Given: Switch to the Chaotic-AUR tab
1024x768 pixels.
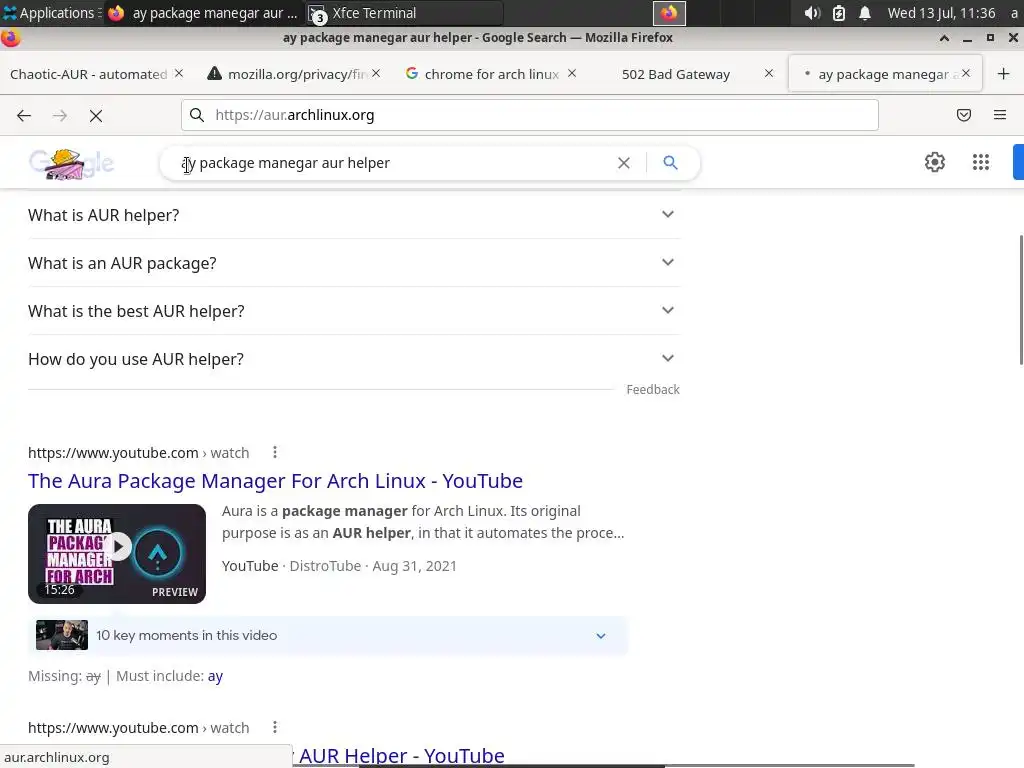Looking at the screenshot, I should 88,74.
